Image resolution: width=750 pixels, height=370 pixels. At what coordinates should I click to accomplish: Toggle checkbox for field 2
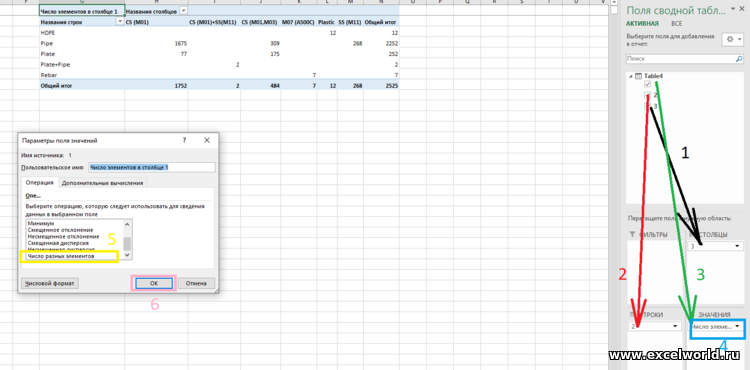648,95
